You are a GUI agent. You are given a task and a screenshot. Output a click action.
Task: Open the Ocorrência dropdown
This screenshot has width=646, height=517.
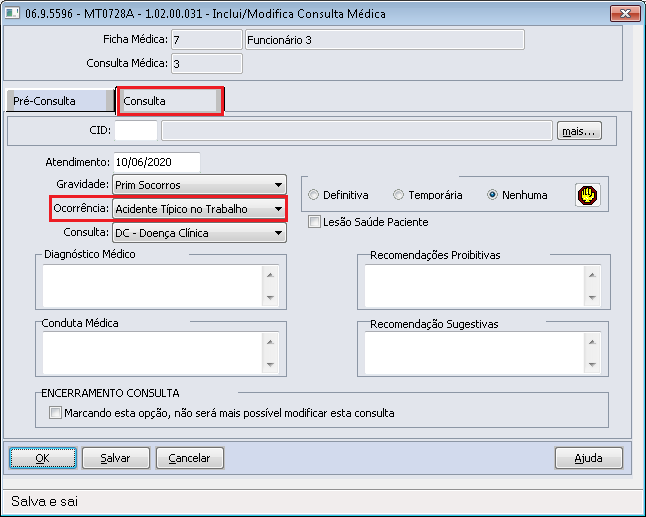199,209
